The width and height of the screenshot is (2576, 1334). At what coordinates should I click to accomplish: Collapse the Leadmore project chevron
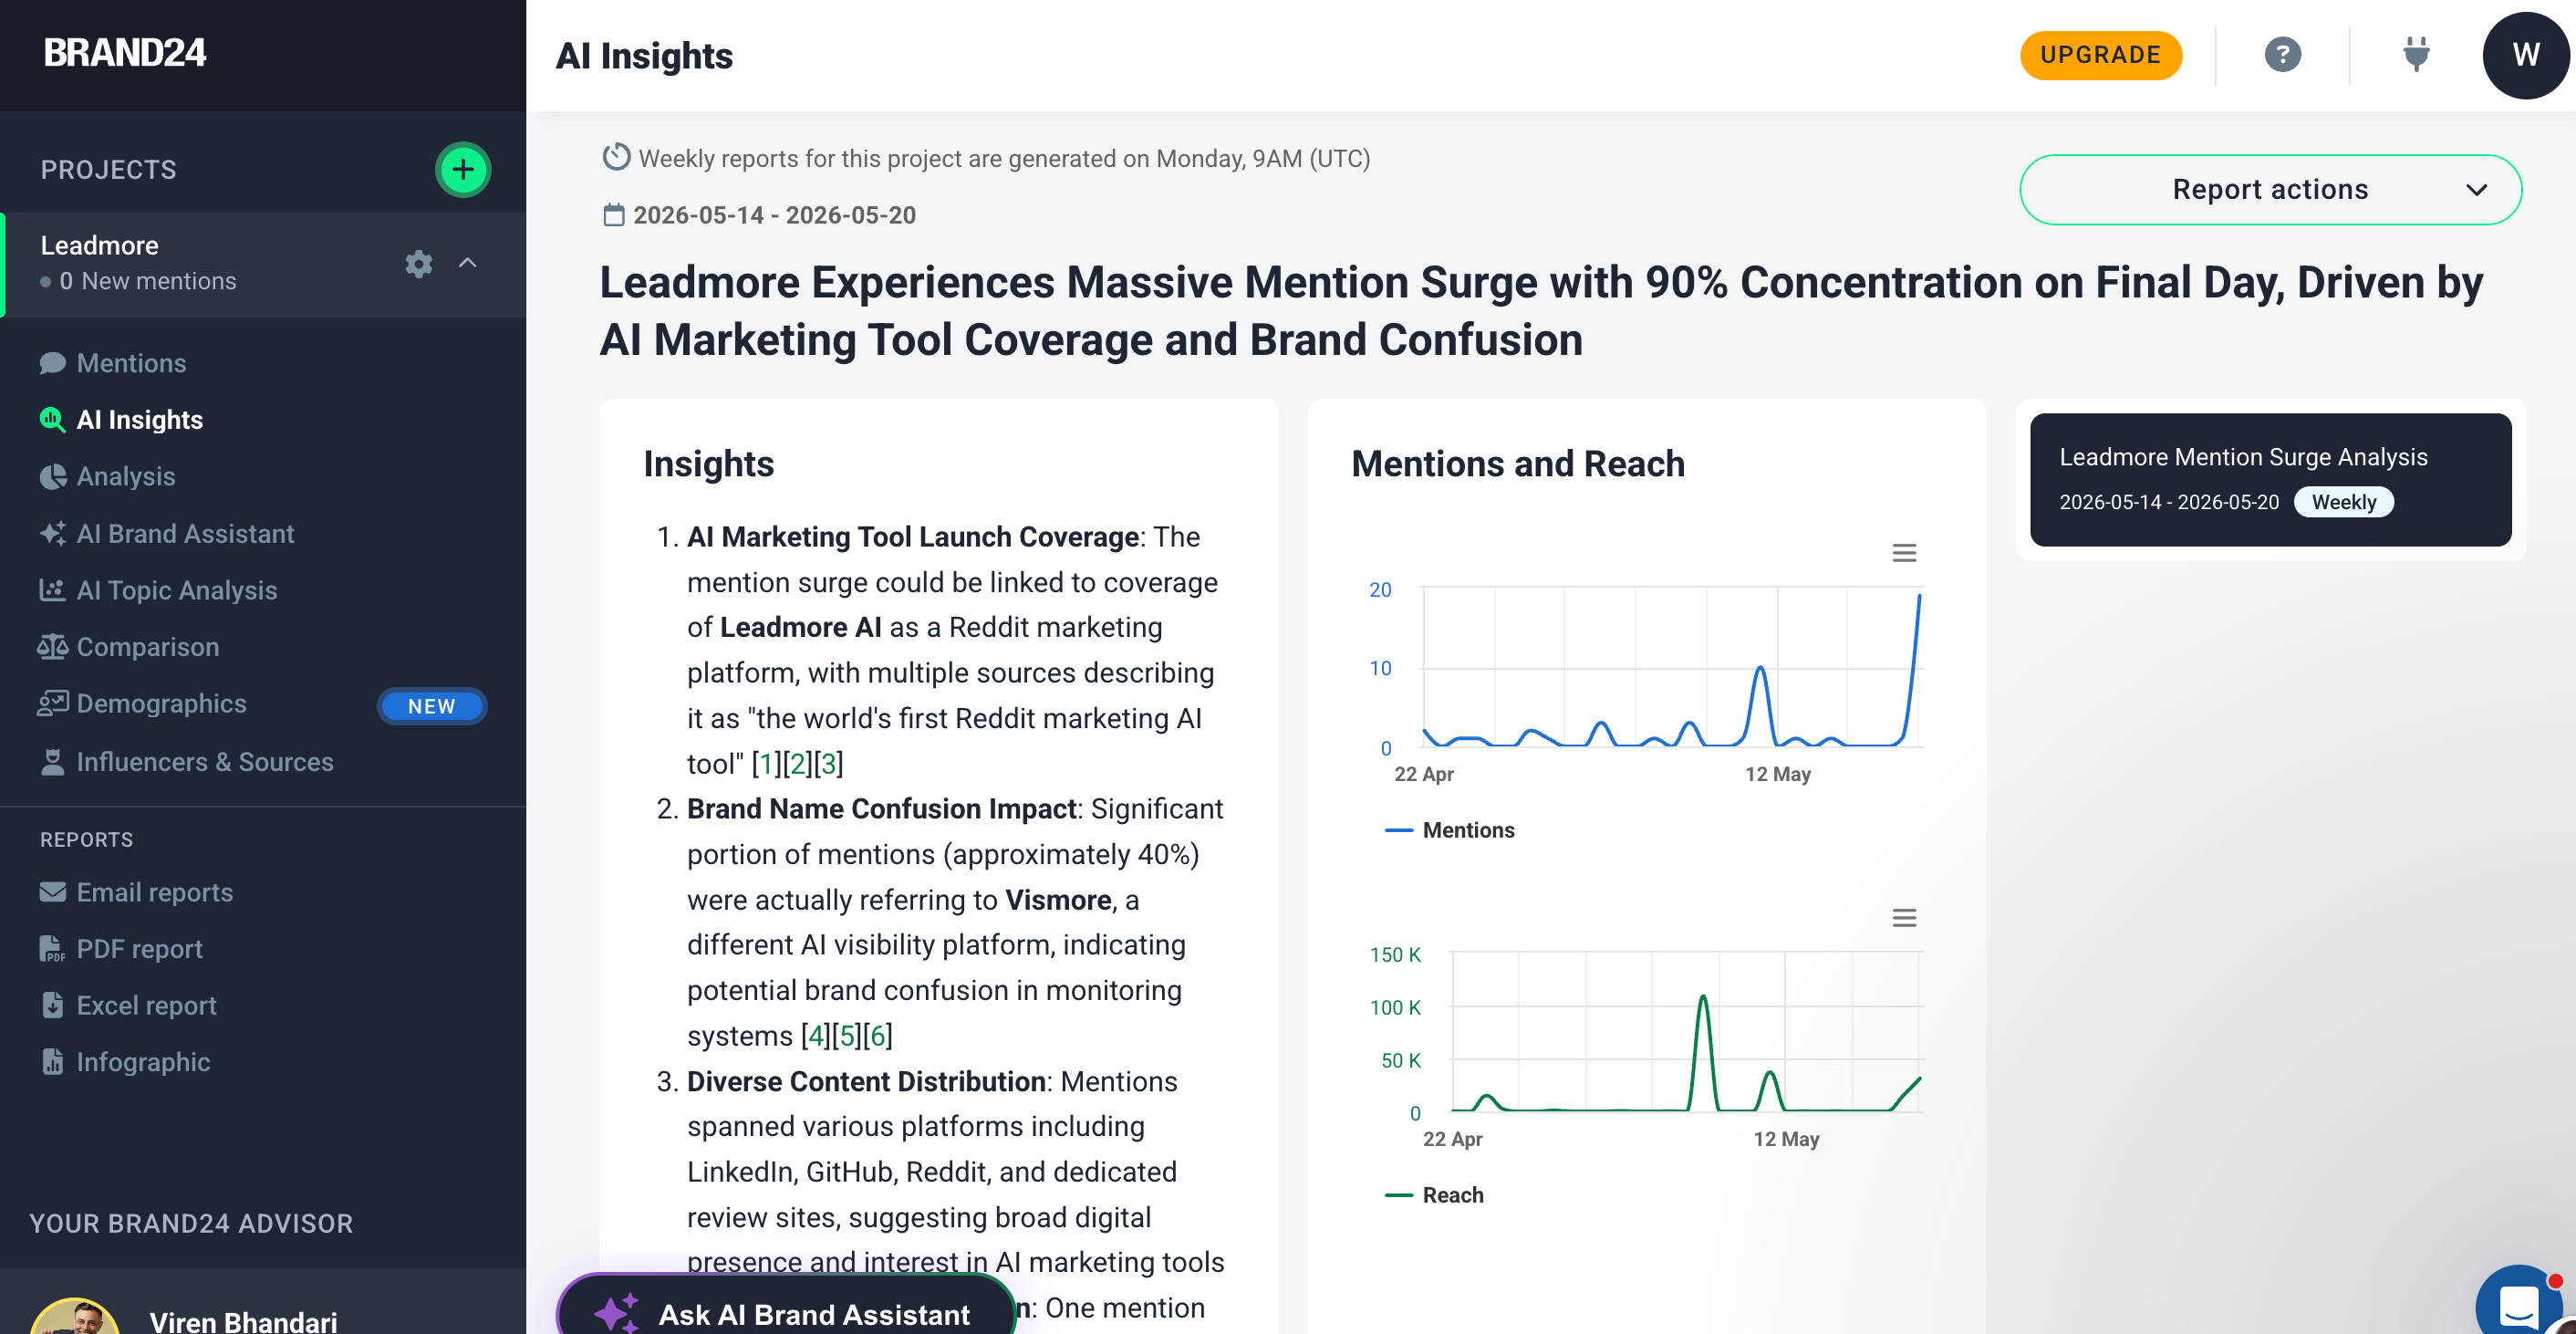467,263
